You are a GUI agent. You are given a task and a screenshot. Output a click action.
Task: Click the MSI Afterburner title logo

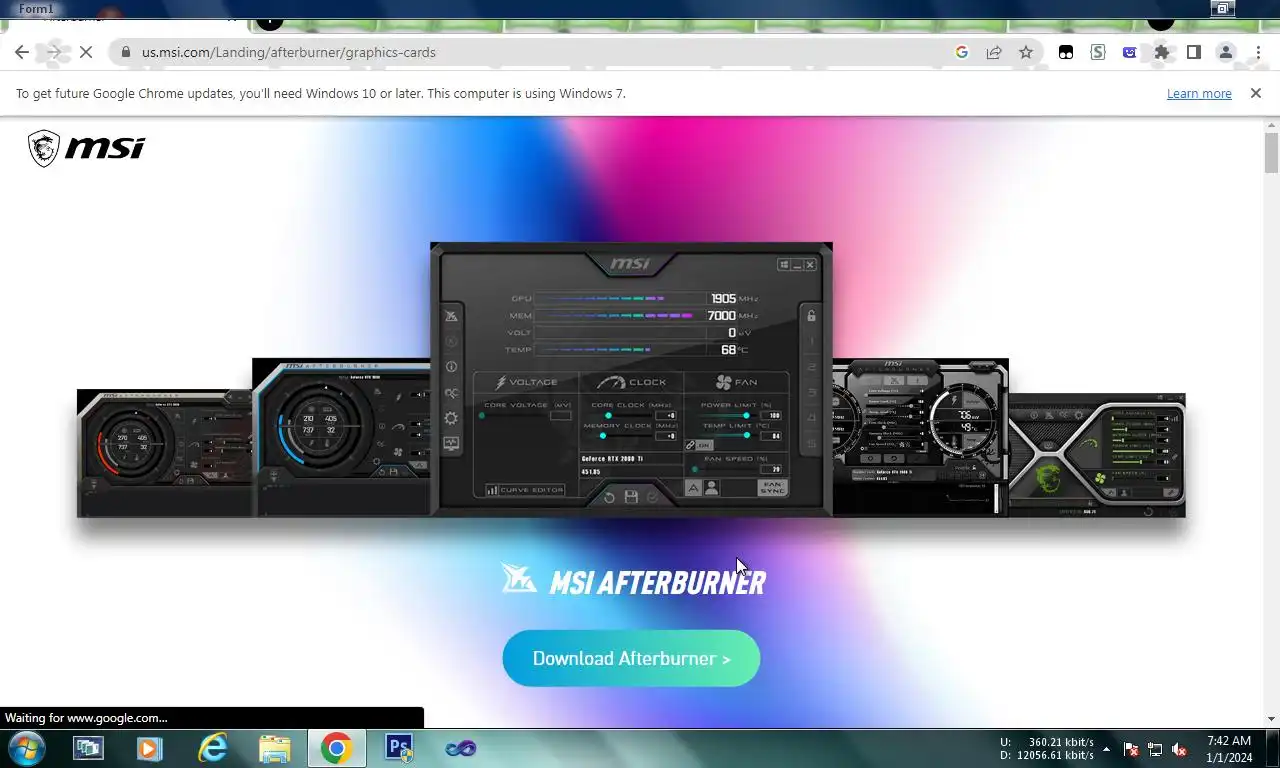click(x=633, y=580)
